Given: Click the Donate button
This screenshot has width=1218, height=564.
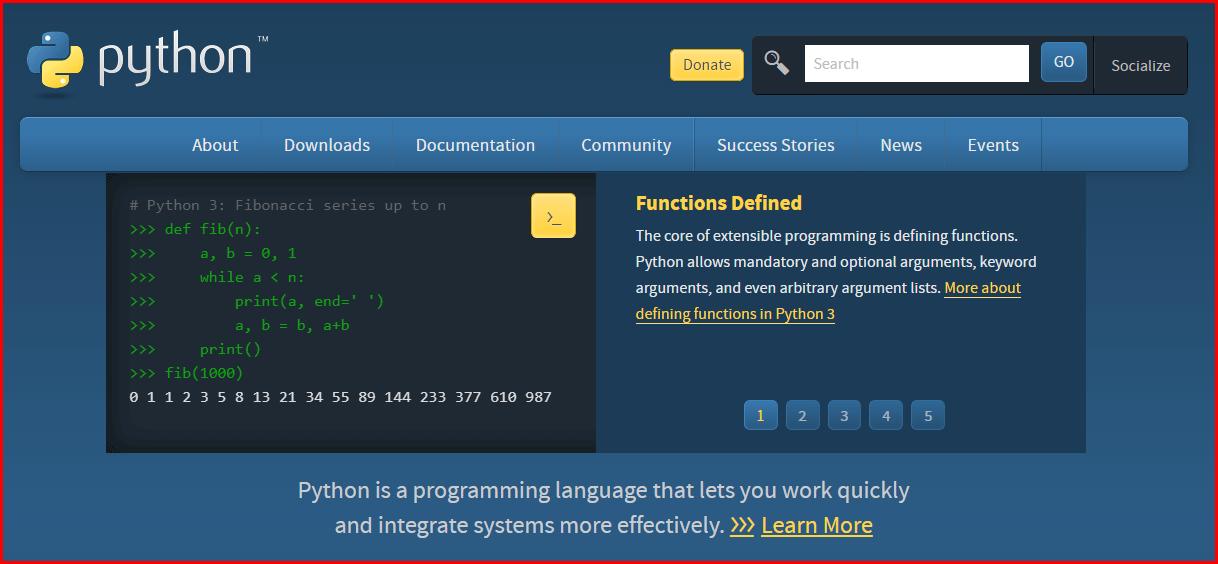Looking at the screenshot, I should coord(707,65).
